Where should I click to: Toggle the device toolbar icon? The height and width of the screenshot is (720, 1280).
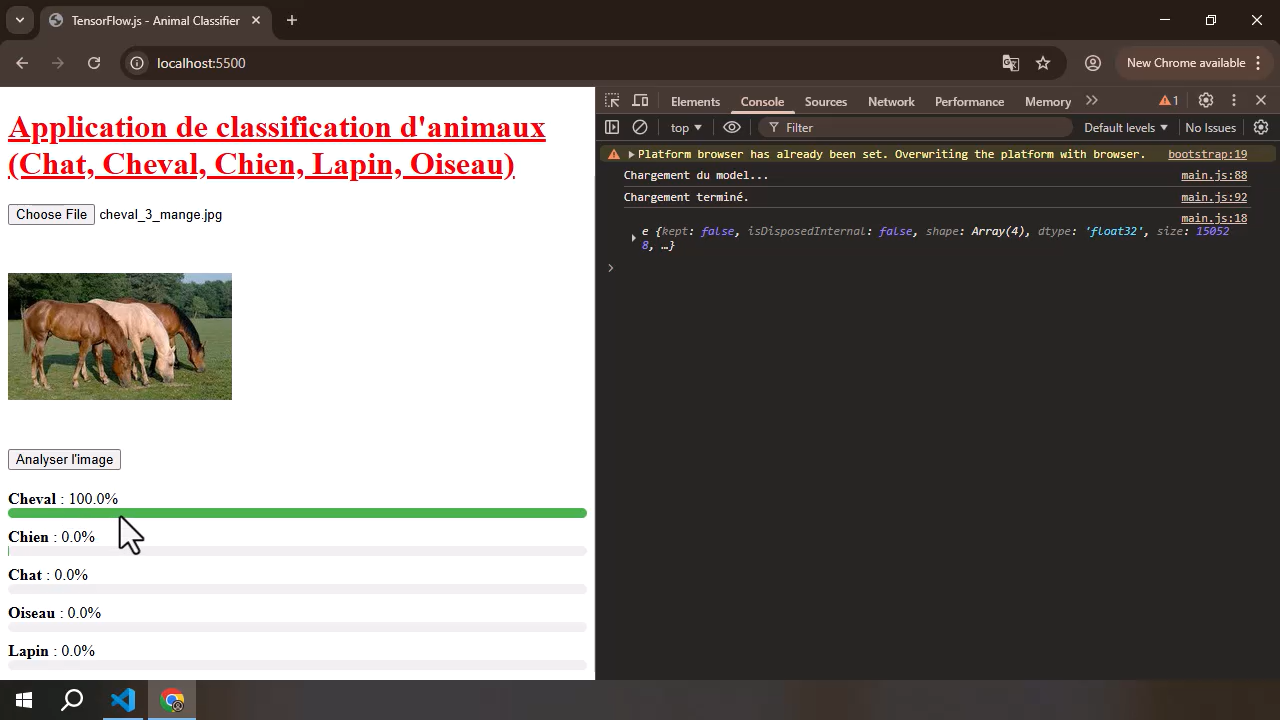(640, 101)
